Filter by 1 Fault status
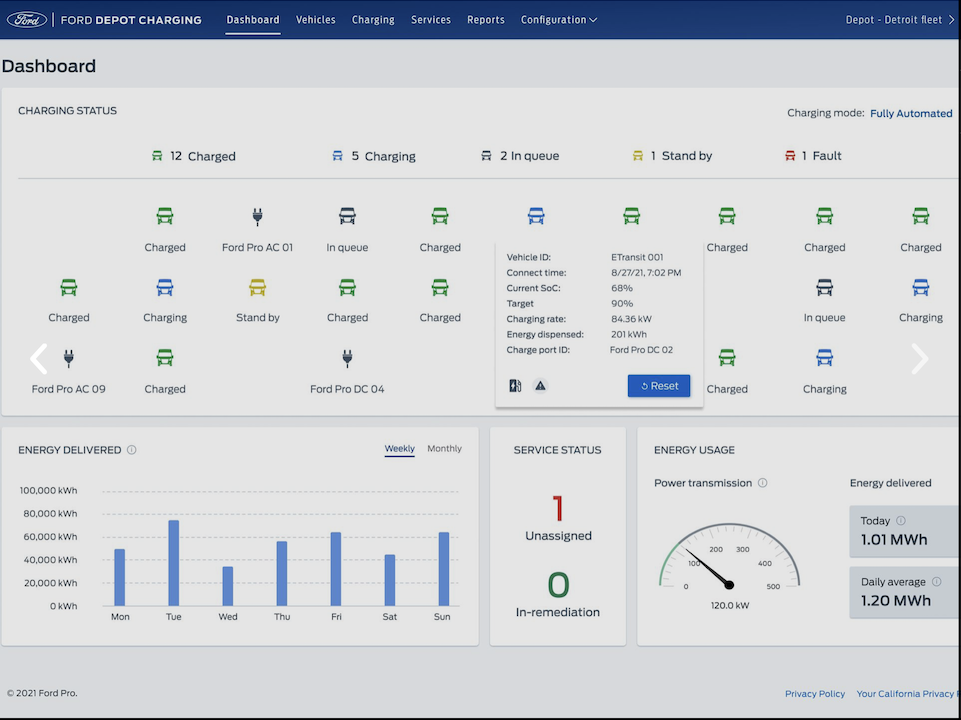This screenshot has width=961, height=720. click(x=813, y=156)
